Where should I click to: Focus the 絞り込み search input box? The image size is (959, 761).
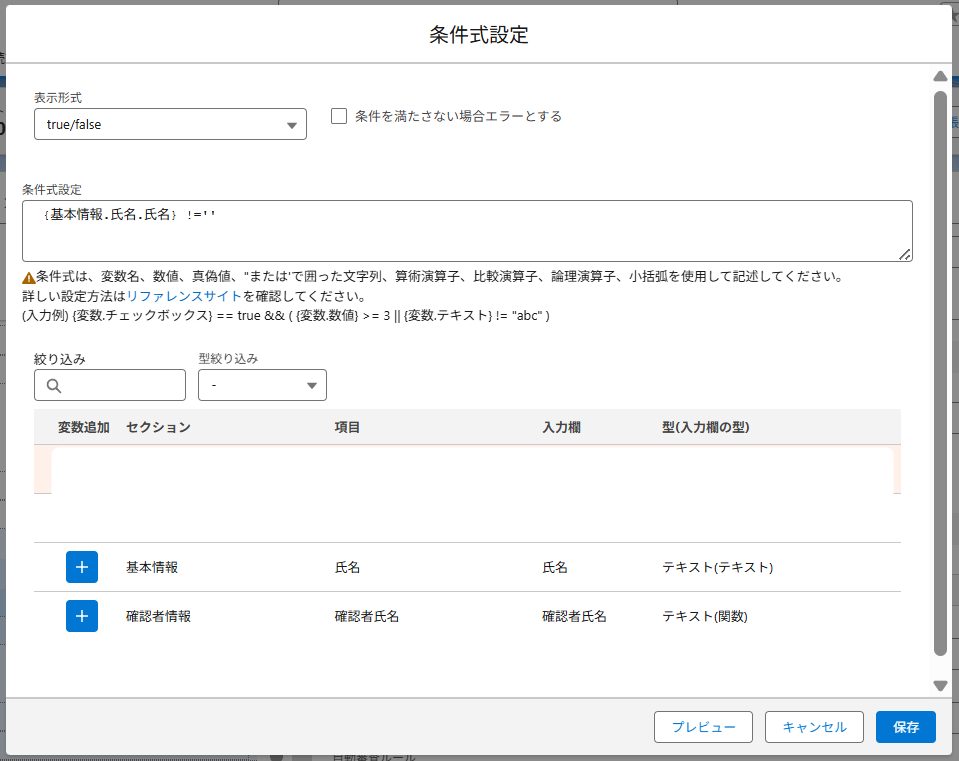point(122,385)
